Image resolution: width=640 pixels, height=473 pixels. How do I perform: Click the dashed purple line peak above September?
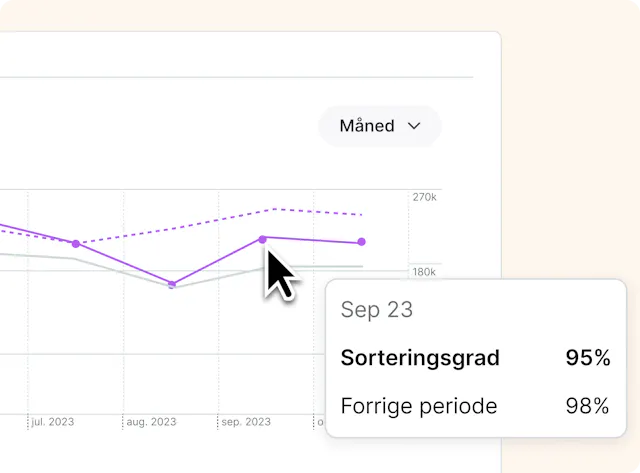pyautogui.click(x=272, y=210)
